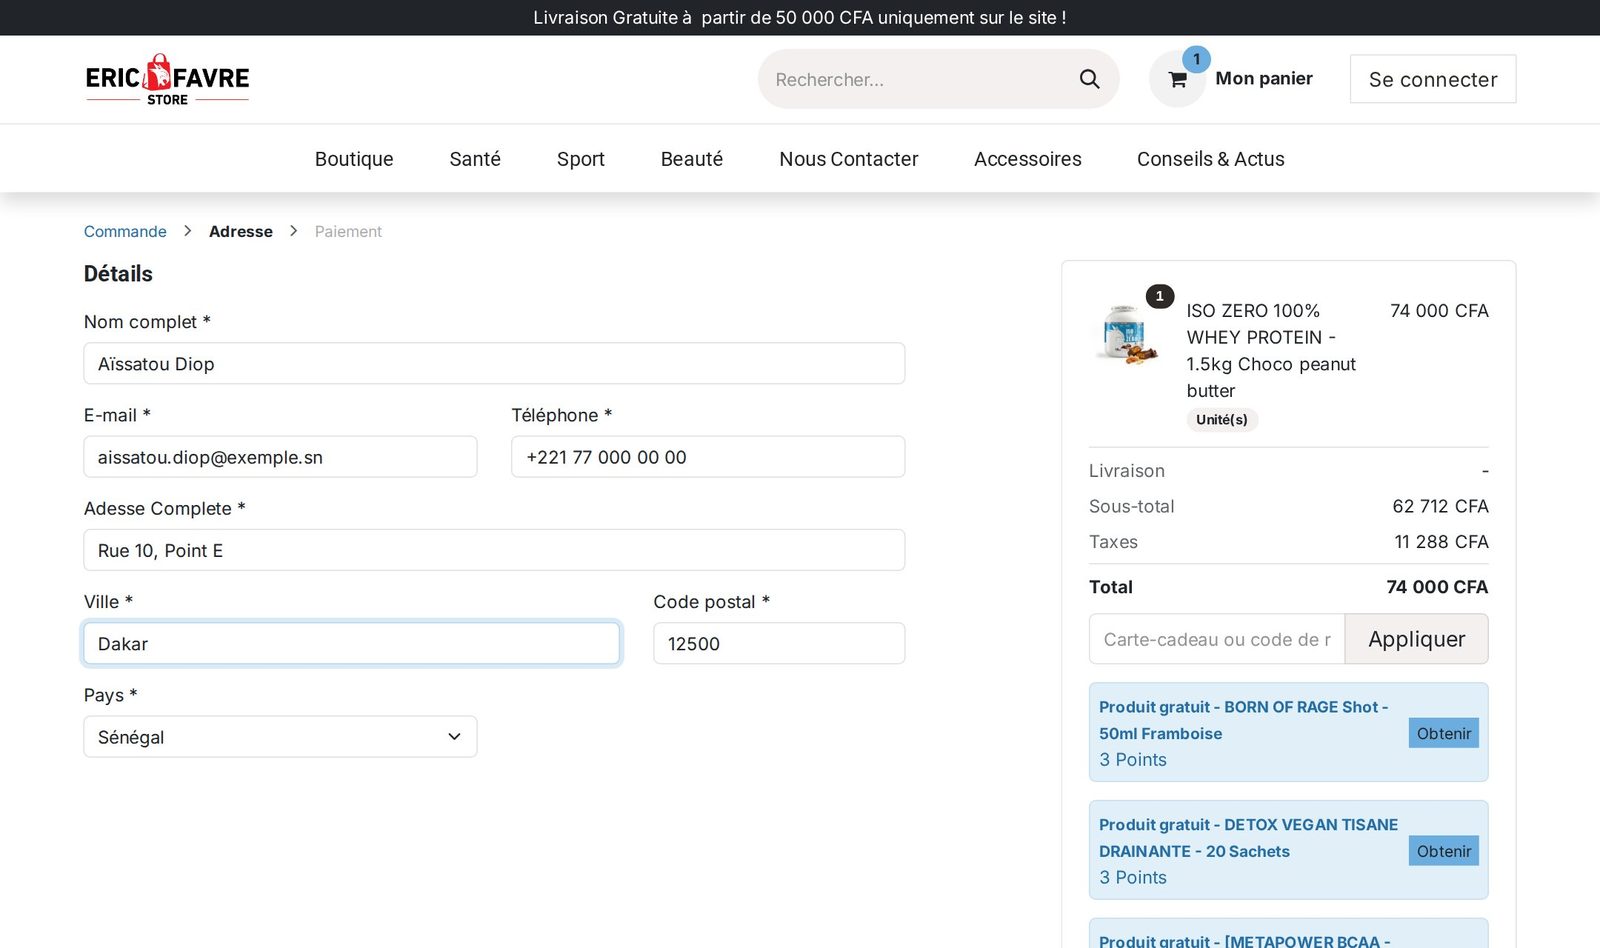The image size is (1600, 948).
Task: Click the Appliquer button
Action: coord(1416,639)
